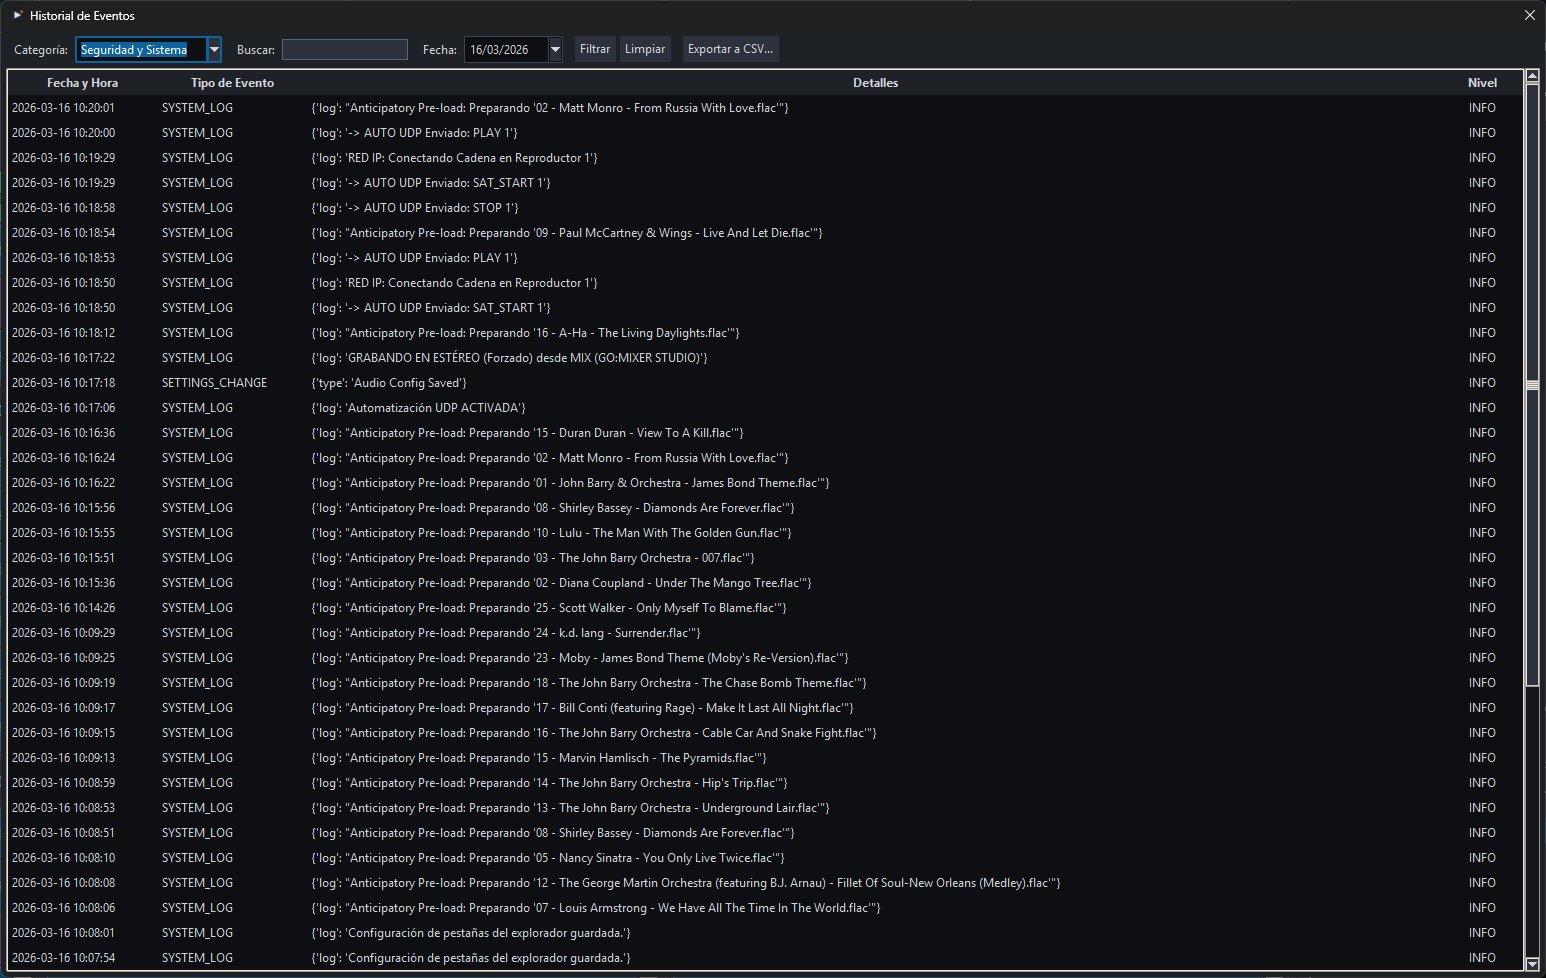Select the row timestamped 2026-03-16 10:07:54
The image size is (1546, 978).
[x=765, y=958]
